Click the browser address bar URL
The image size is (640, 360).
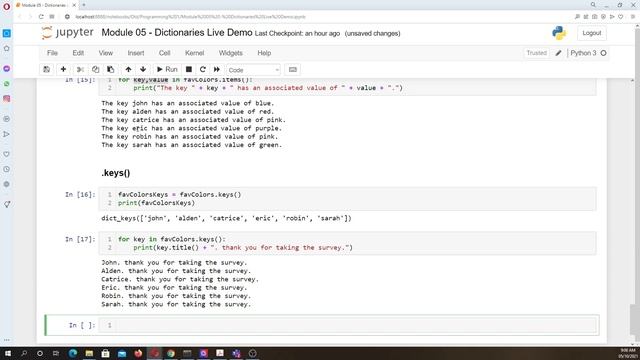pyautogui.click(x=190, y=17)
